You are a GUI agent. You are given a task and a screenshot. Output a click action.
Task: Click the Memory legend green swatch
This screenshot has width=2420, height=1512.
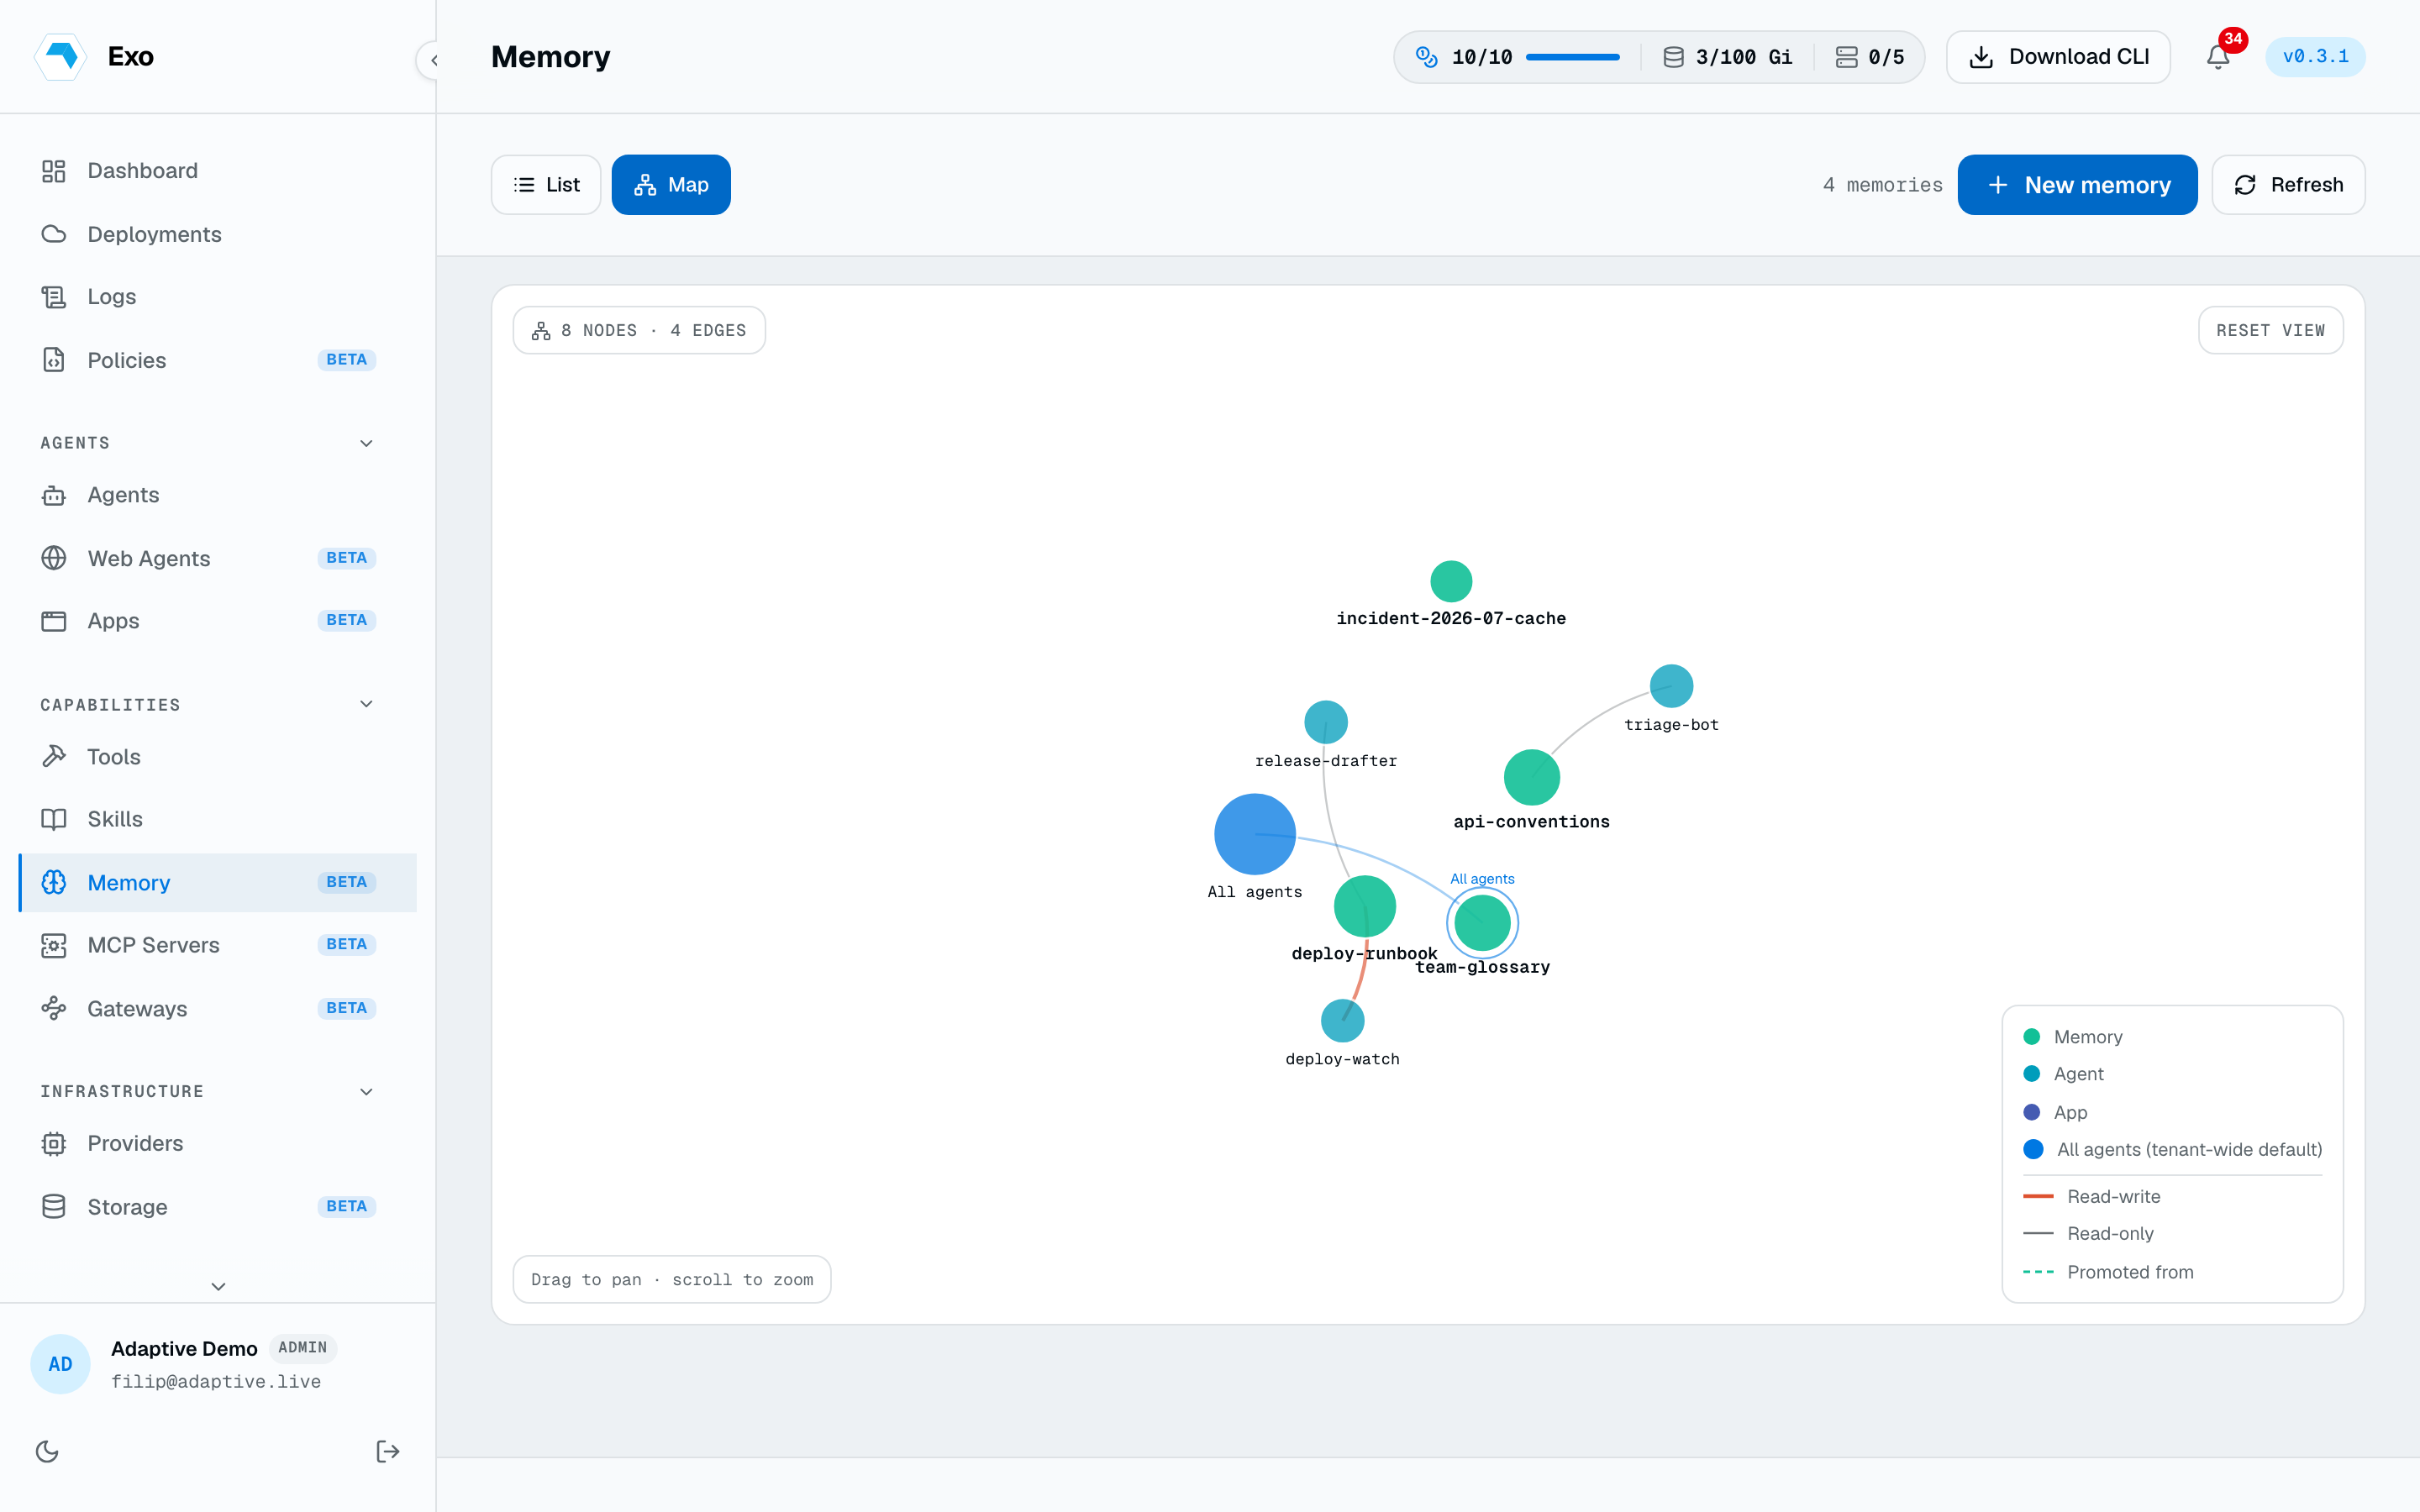[2032, 1037]
